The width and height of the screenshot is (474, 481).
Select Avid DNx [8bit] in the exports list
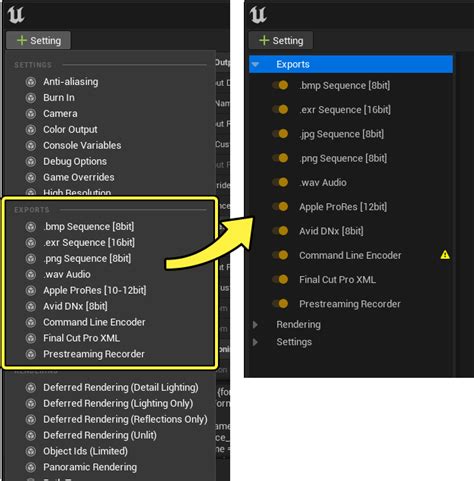331,231
